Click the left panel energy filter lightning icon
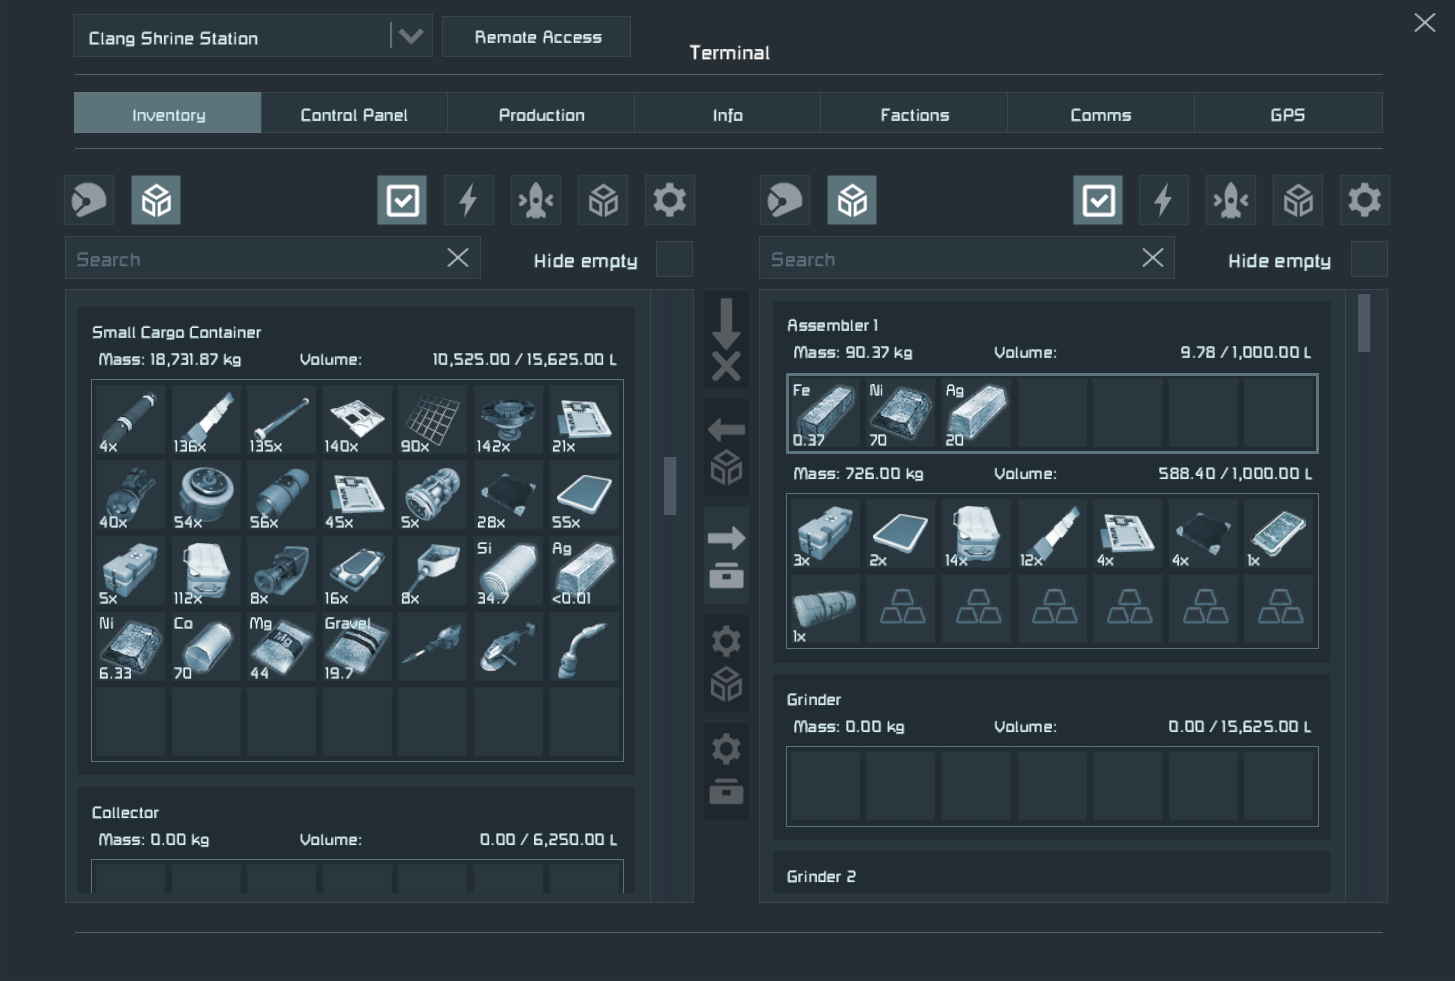The height and width of the screenshot is (981, 1455). tap(468, 200)
